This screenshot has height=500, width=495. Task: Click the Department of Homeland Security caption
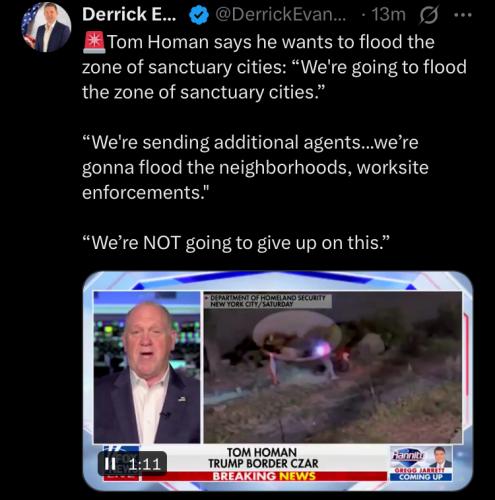tap(268, 301)
